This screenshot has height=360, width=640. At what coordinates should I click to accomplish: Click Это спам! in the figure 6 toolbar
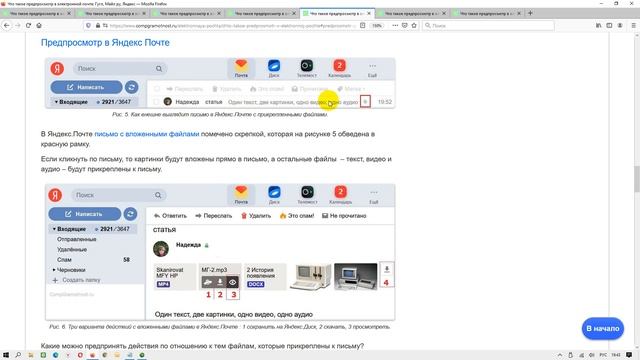tap(297, 216)
